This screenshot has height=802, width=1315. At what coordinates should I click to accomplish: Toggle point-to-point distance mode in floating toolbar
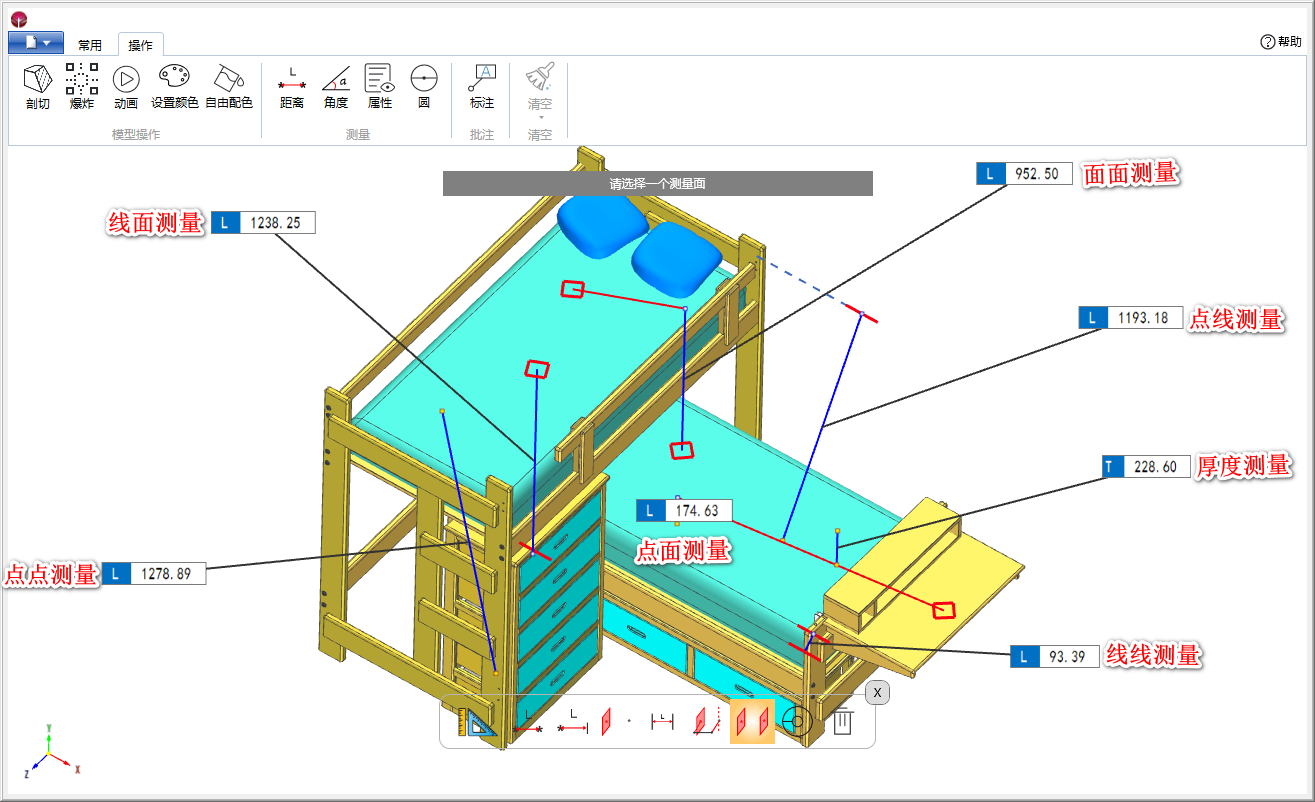coord(528,721)
